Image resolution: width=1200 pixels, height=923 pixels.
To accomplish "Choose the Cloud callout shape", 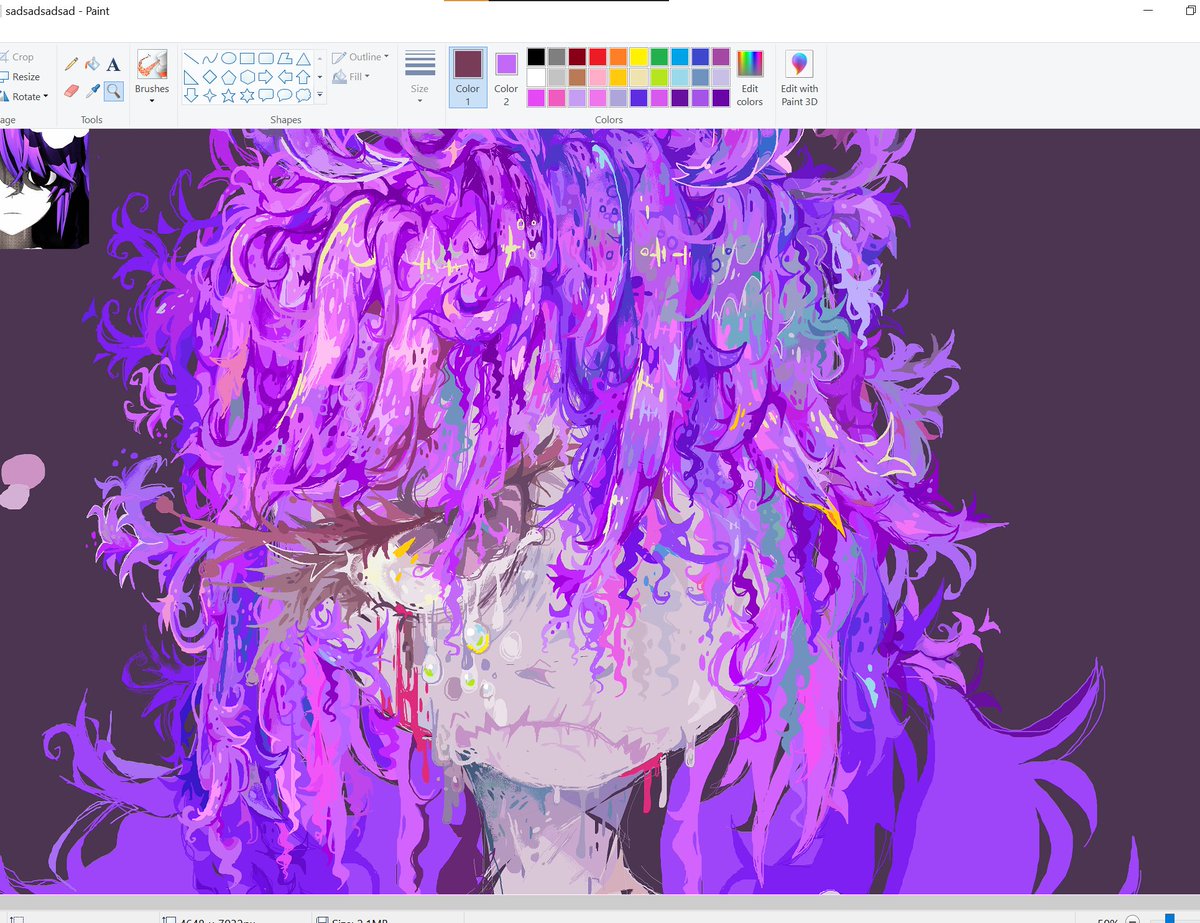I will pyautogui.click(x=303, y=95).
